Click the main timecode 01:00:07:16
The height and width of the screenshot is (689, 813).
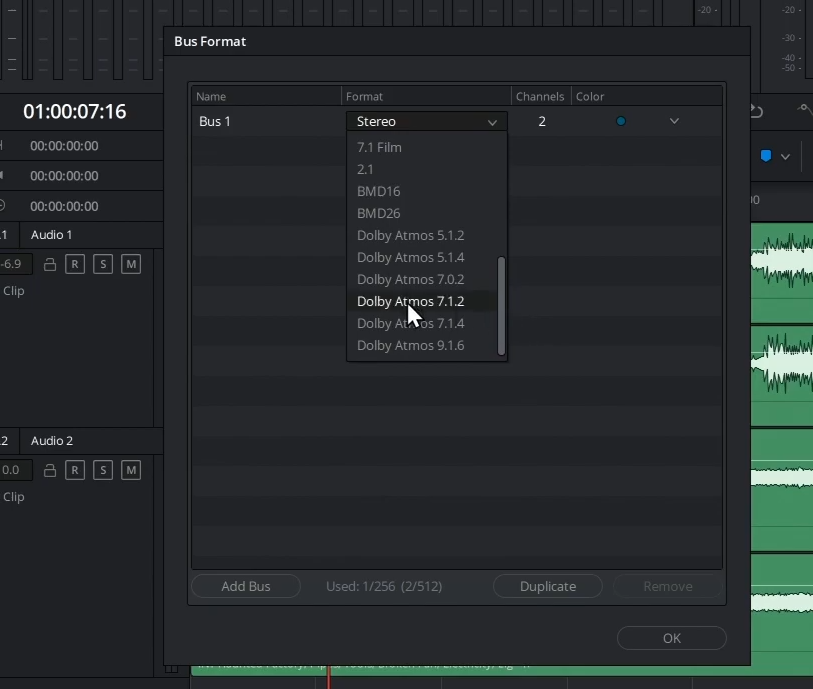pyautogui.click(x=75, y=111)
